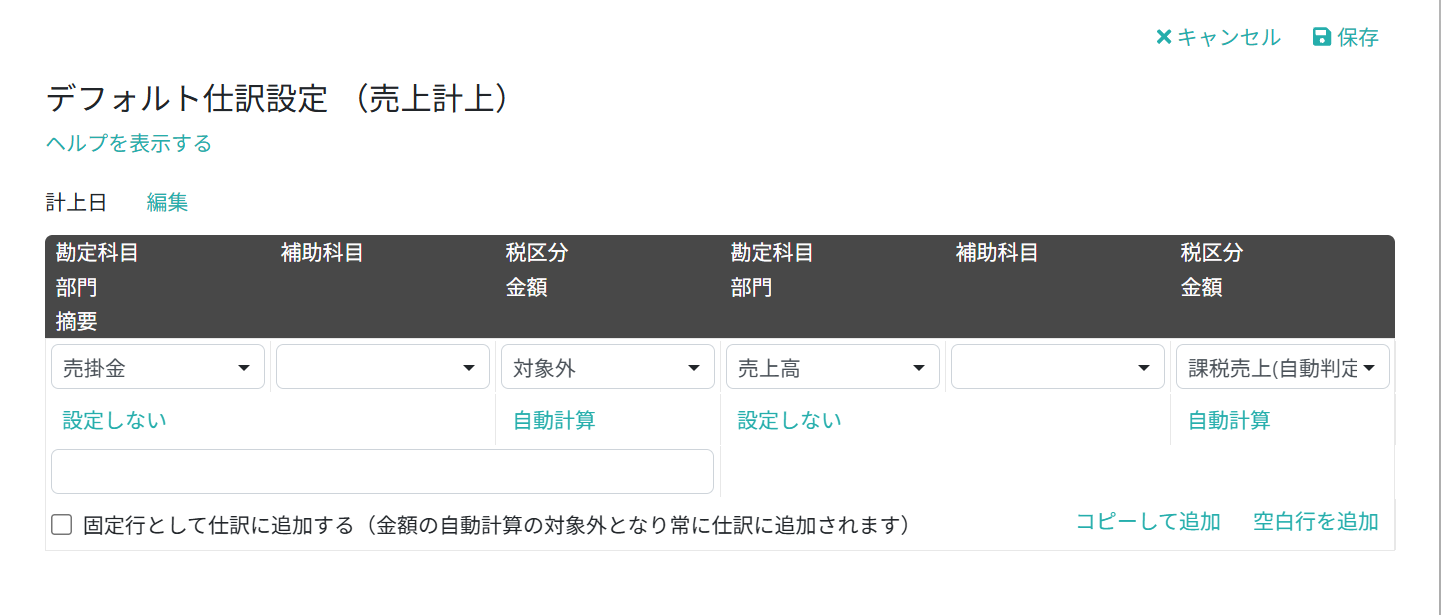
Task: Click the コピーして追加 link
Action: [1148, 521]
